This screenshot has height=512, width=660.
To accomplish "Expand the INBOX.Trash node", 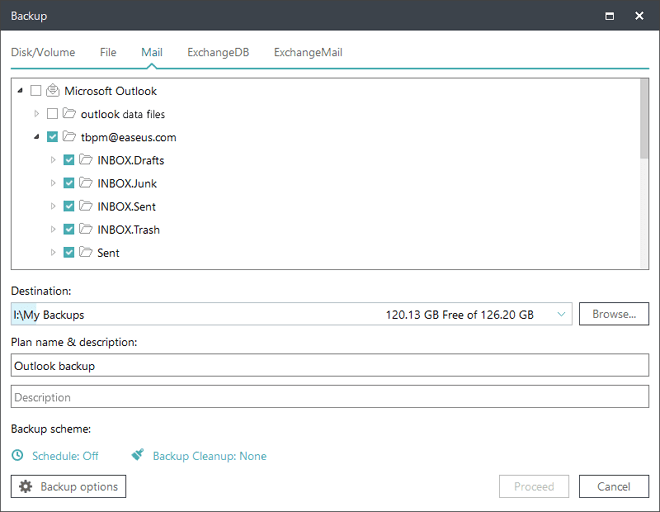I will (53, 229).
